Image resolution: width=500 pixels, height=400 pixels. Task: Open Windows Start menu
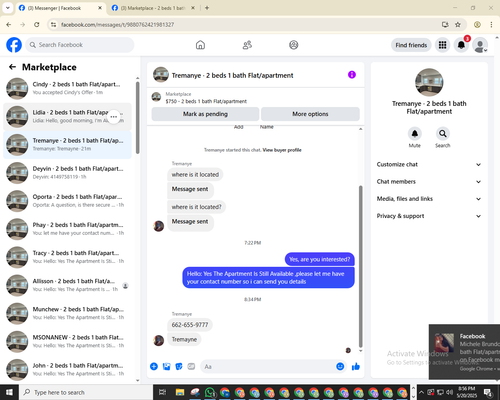tap(9, 392)
